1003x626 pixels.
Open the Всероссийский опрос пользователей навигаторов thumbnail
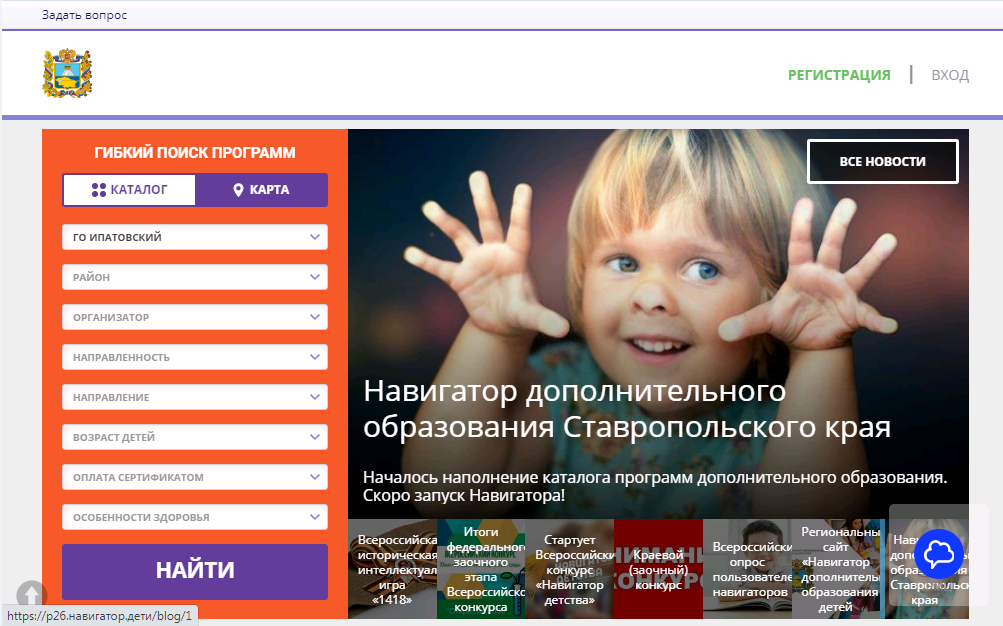point(747,569)
